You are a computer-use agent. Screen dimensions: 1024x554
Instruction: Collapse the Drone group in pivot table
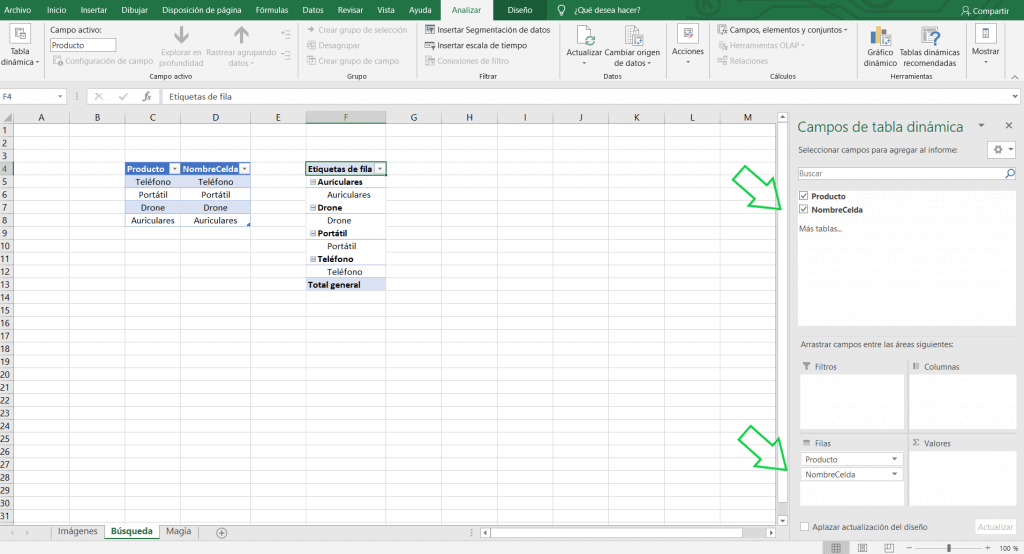(313, 208)
